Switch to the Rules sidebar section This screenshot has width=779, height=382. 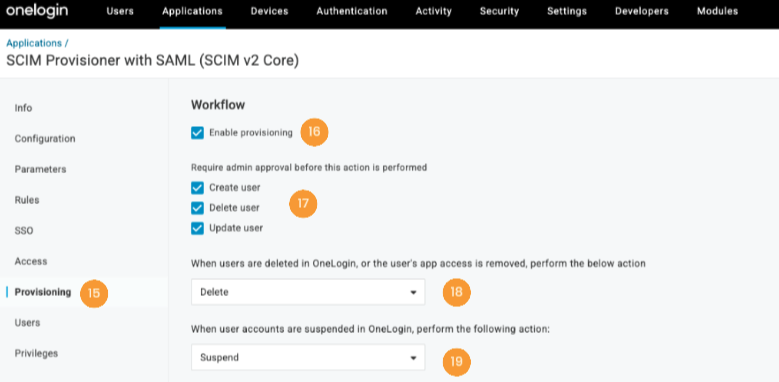(x=27, y=200)
